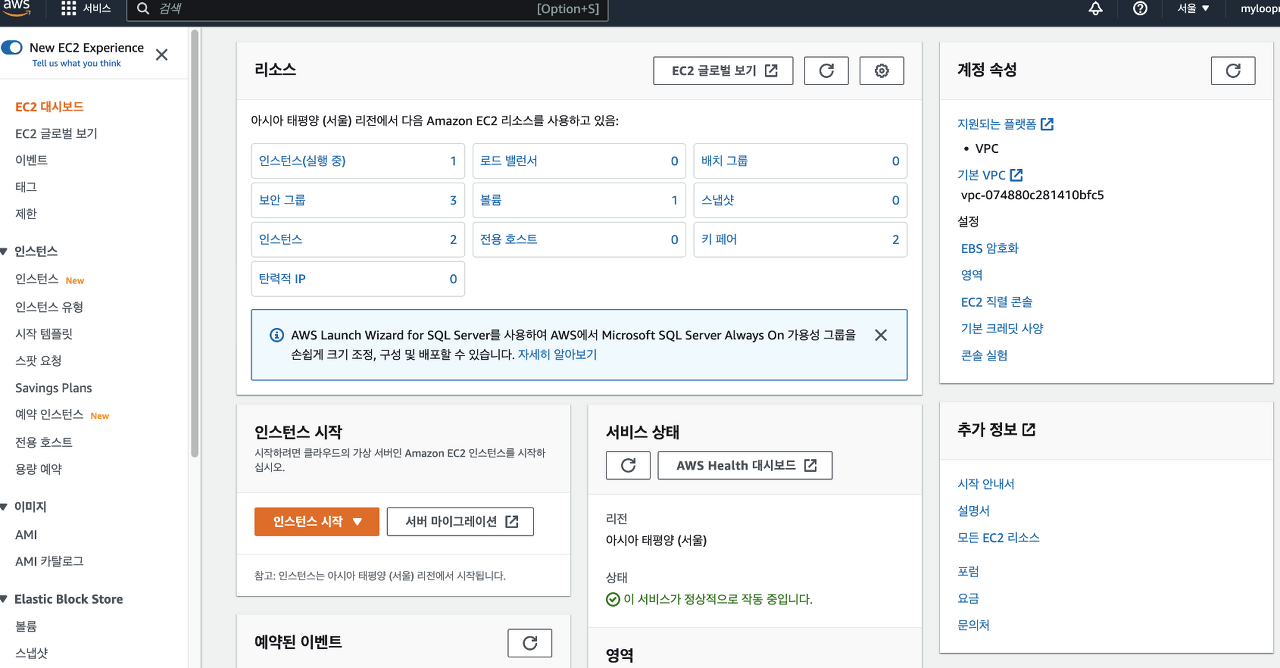Open the AWS home logo
1280x668 pixels.
(17, 8)
